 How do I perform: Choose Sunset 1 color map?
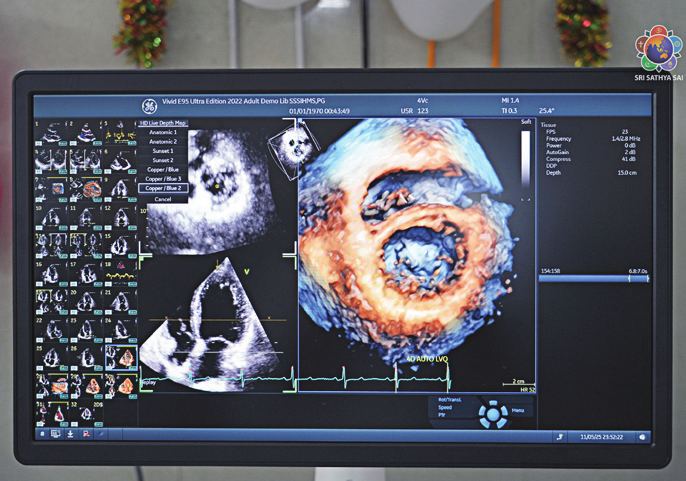click(163, 151)
